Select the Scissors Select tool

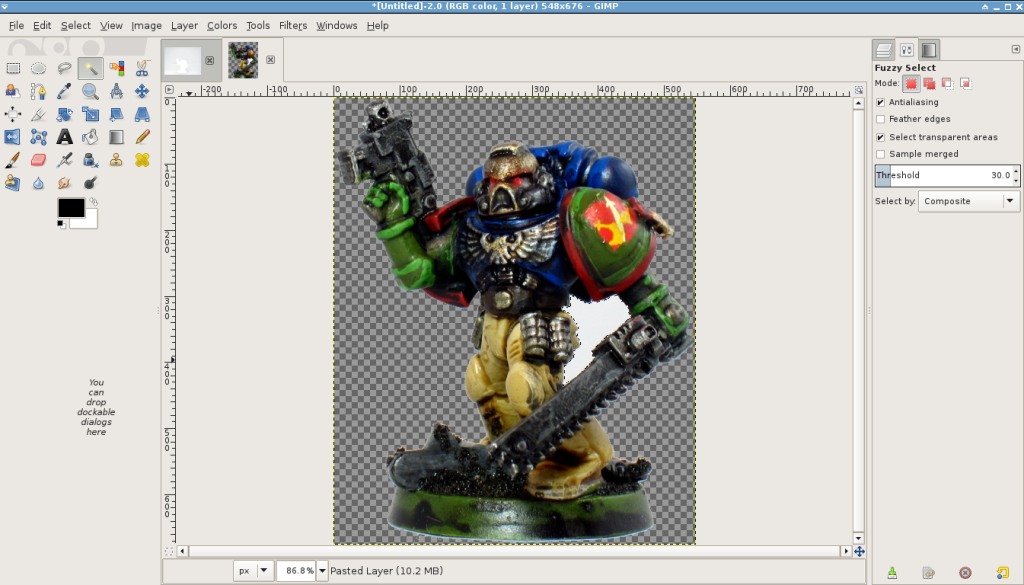(142, 68)
